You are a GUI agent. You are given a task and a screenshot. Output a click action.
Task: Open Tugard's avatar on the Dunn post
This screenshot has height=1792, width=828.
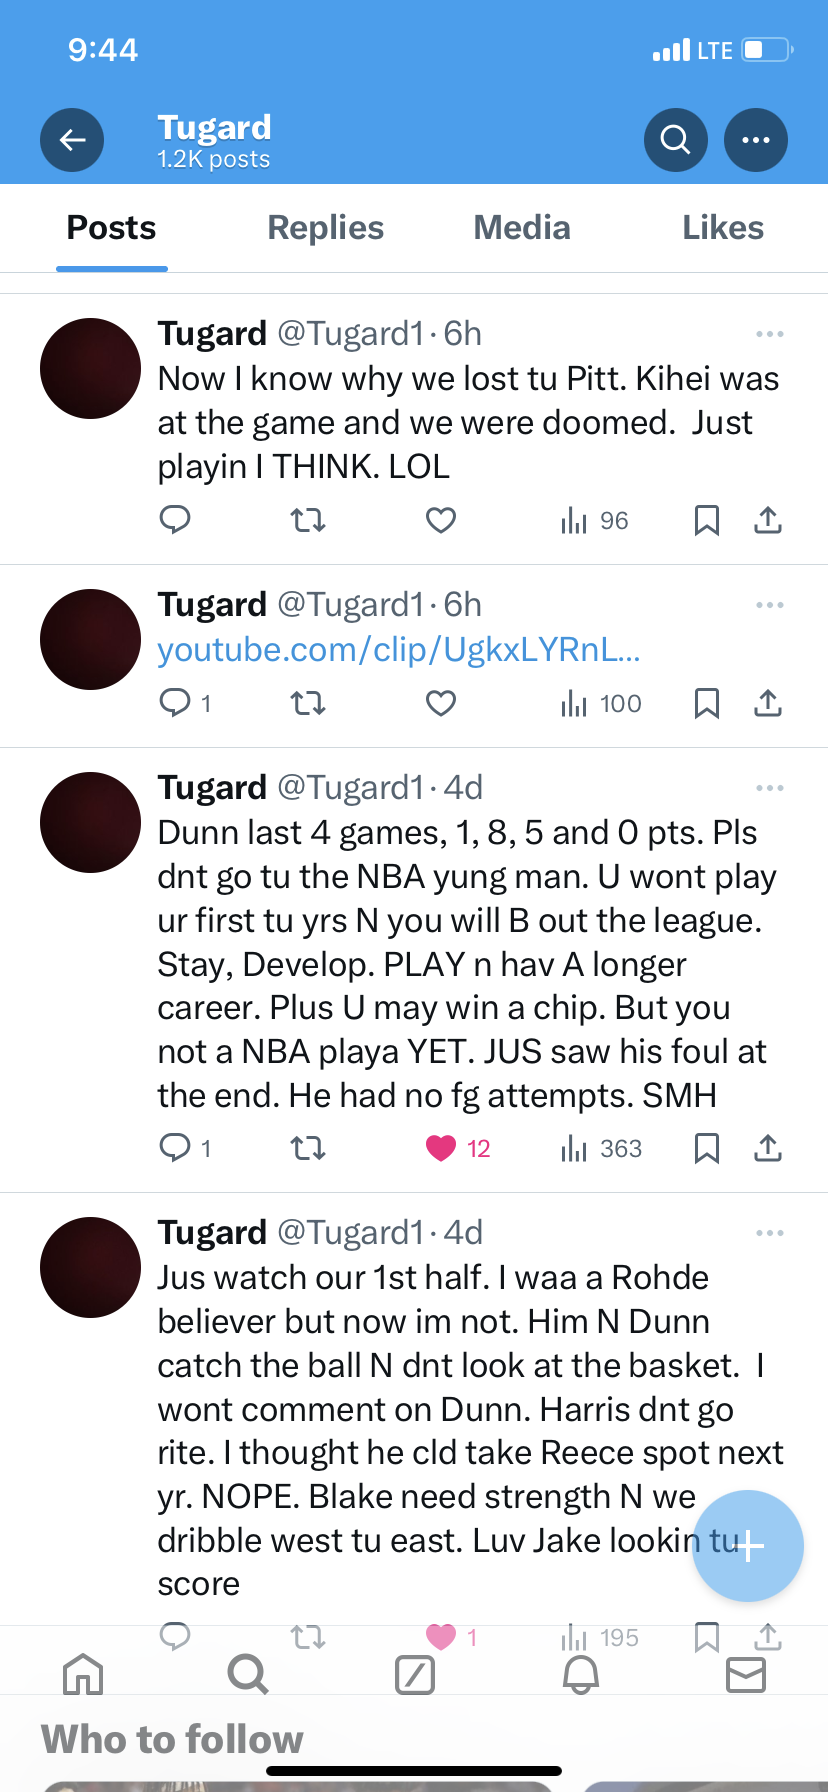coord(91,822)
